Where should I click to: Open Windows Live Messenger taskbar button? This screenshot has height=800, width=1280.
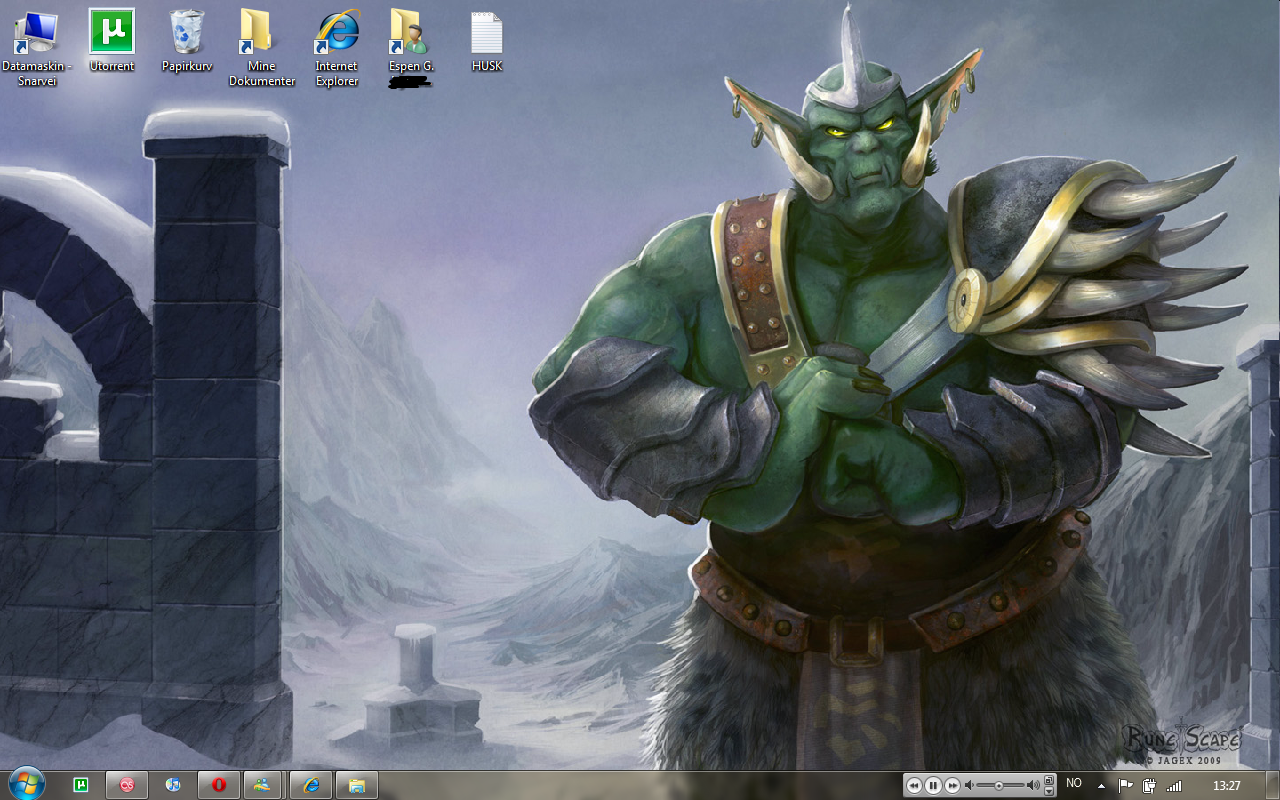(x=264, y=785)
